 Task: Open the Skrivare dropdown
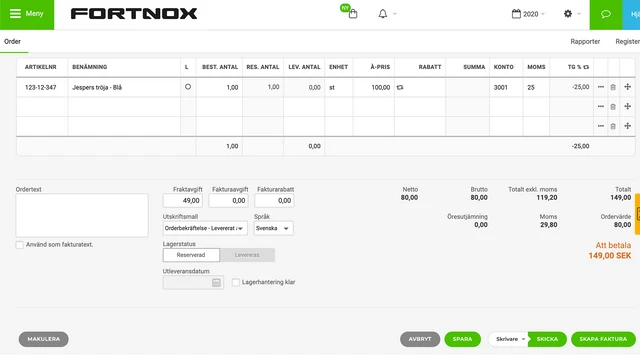509,339
